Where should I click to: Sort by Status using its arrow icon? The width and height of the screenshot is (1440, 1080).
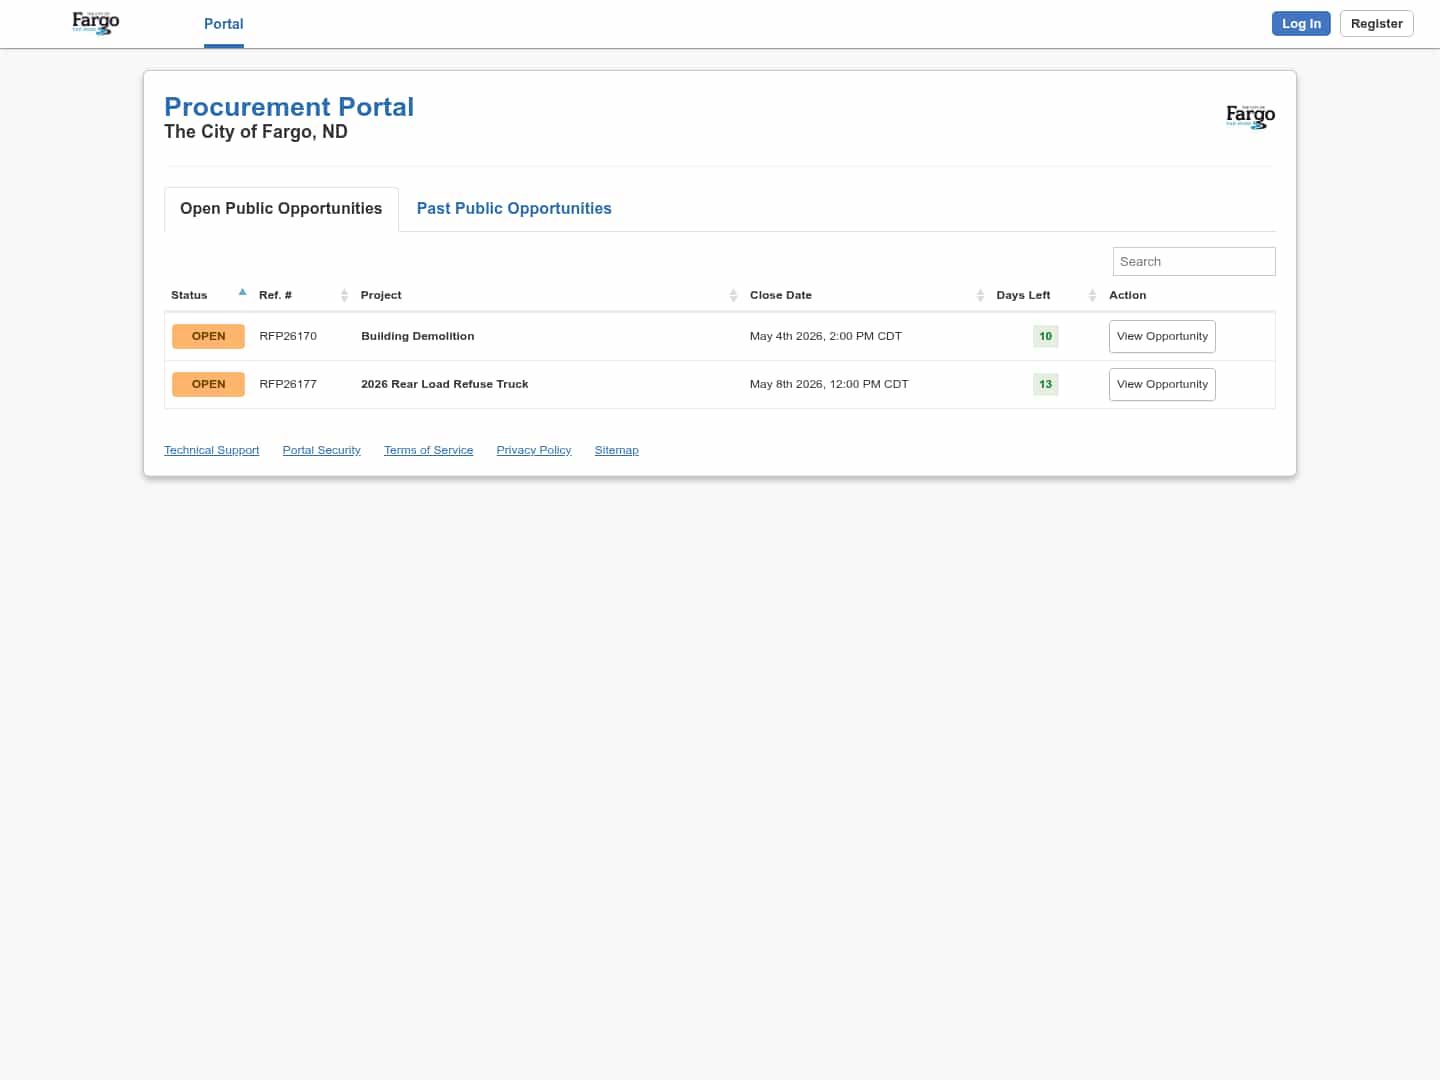242,293
